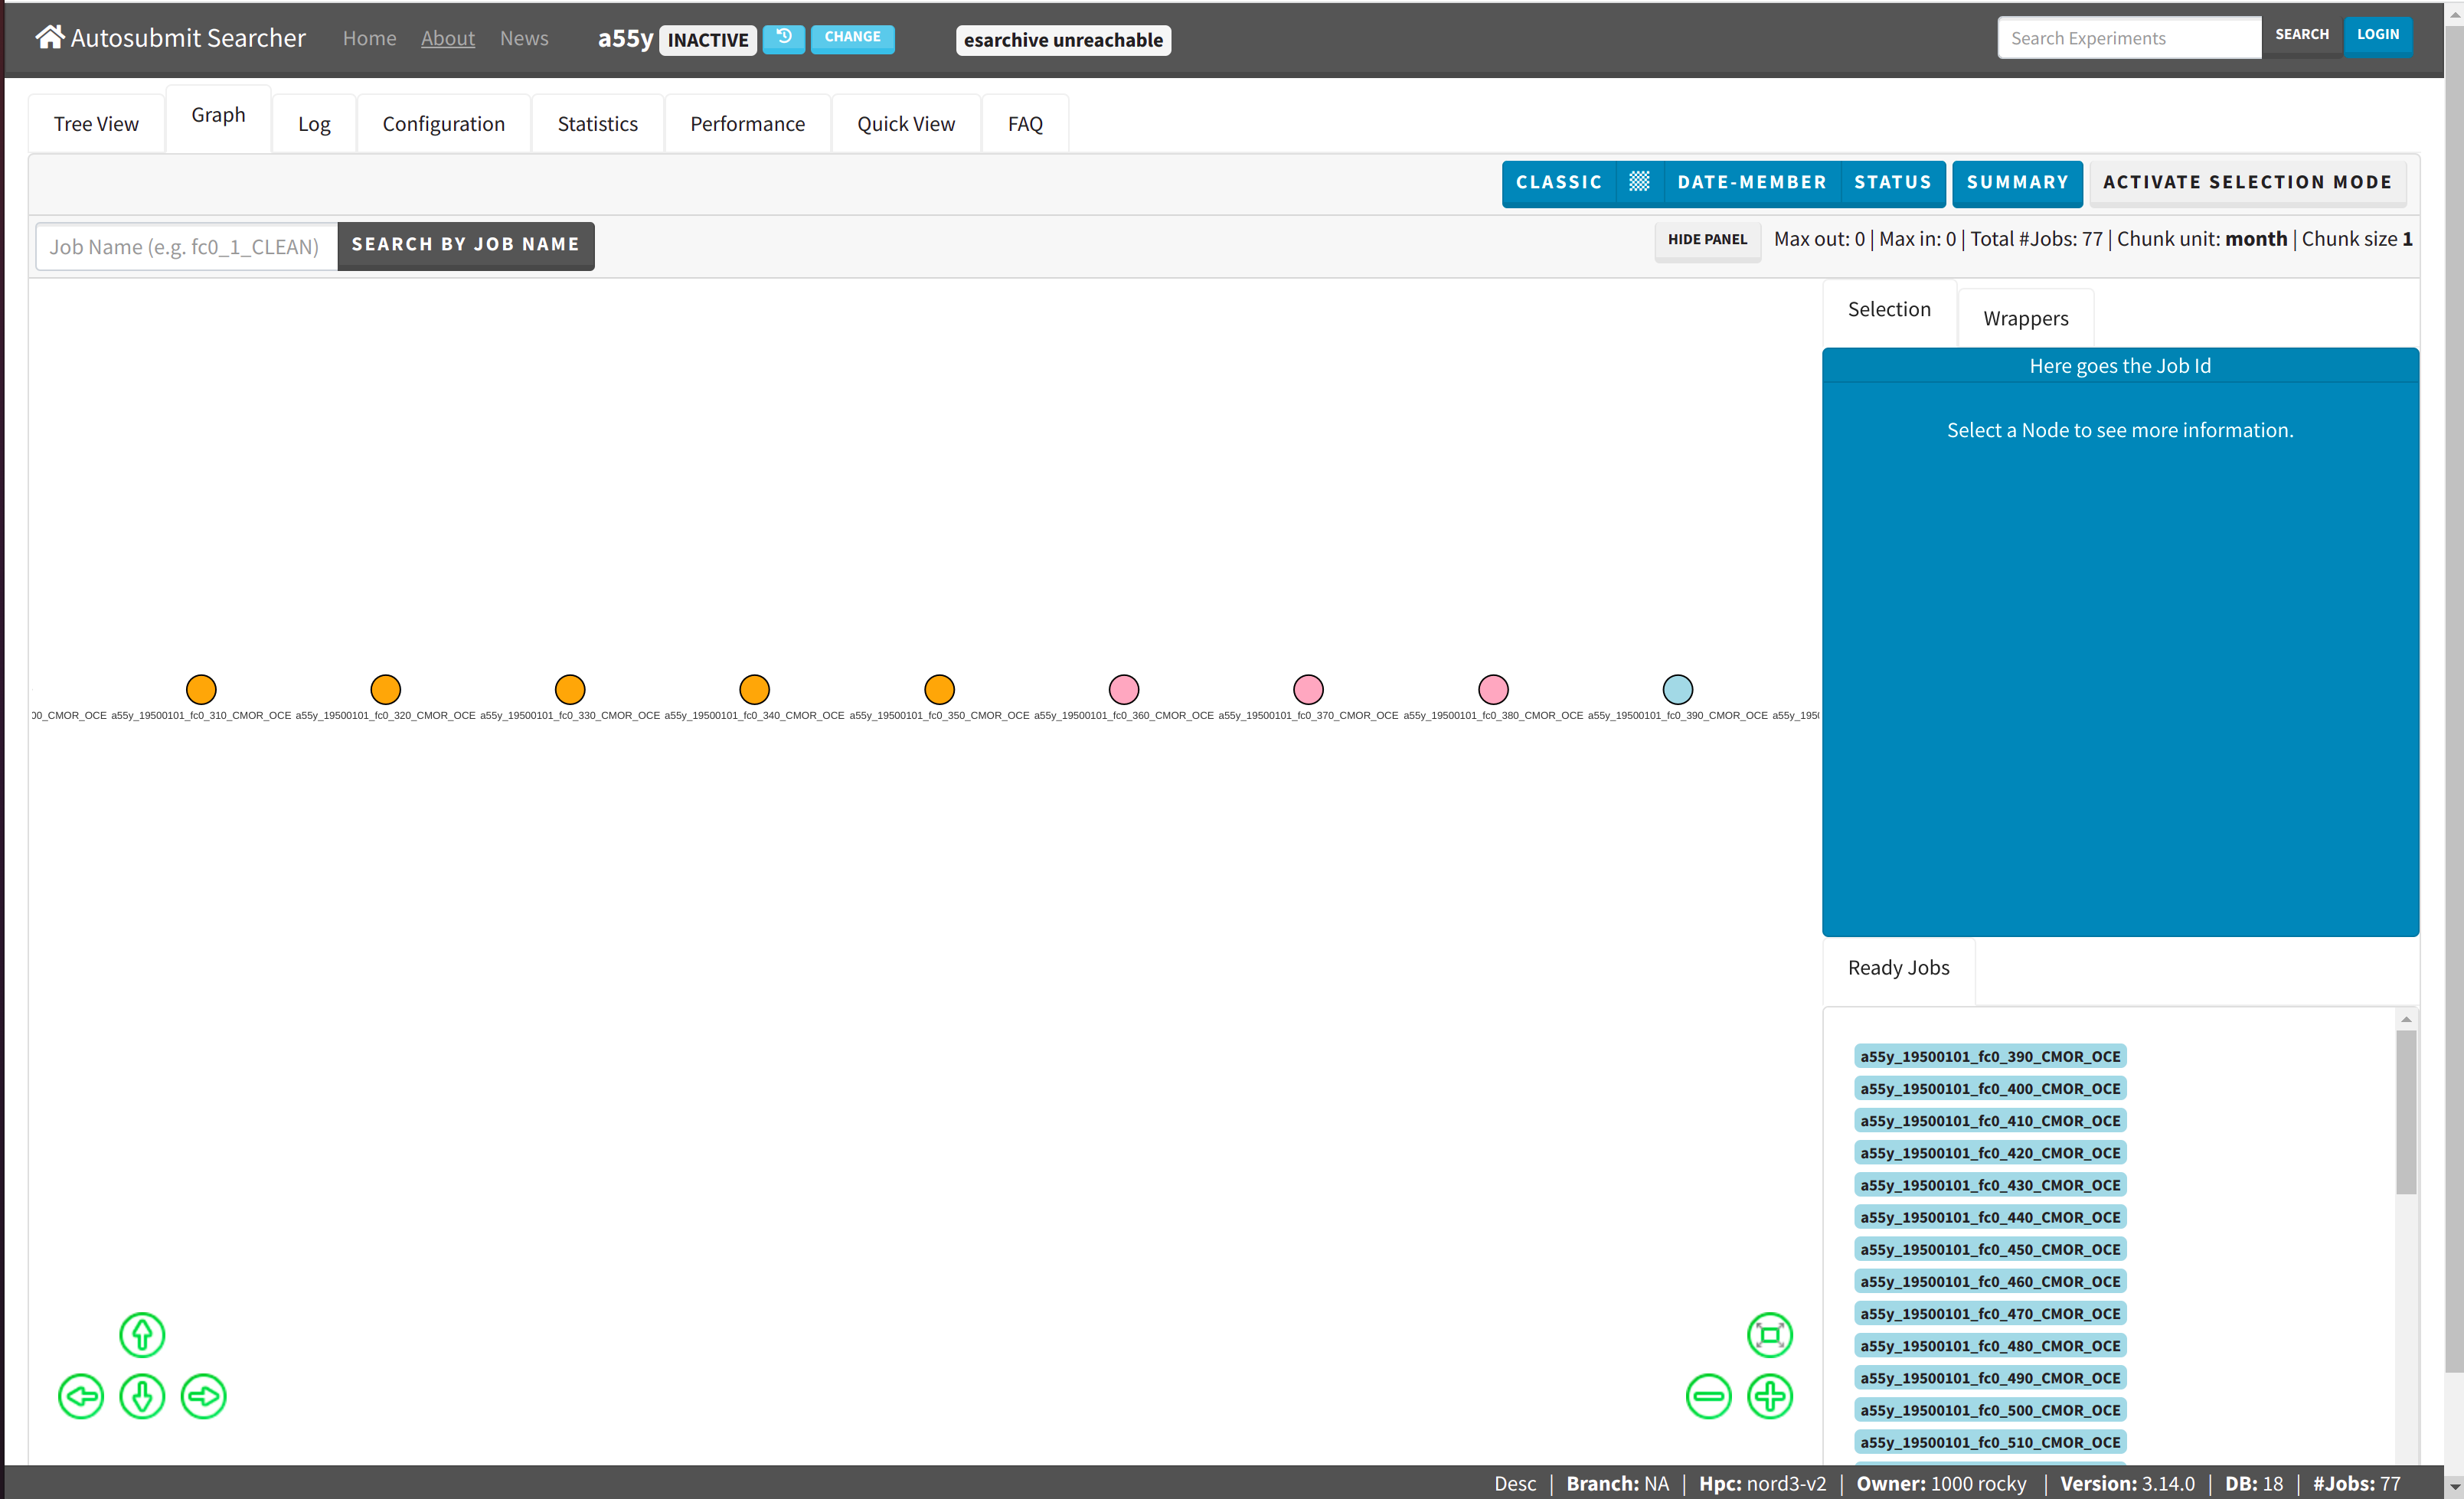This screenshot has height=1499, width=2464.
Task: Open the Statistics tab
Action: pyautogui.click(x=598, y=124)
